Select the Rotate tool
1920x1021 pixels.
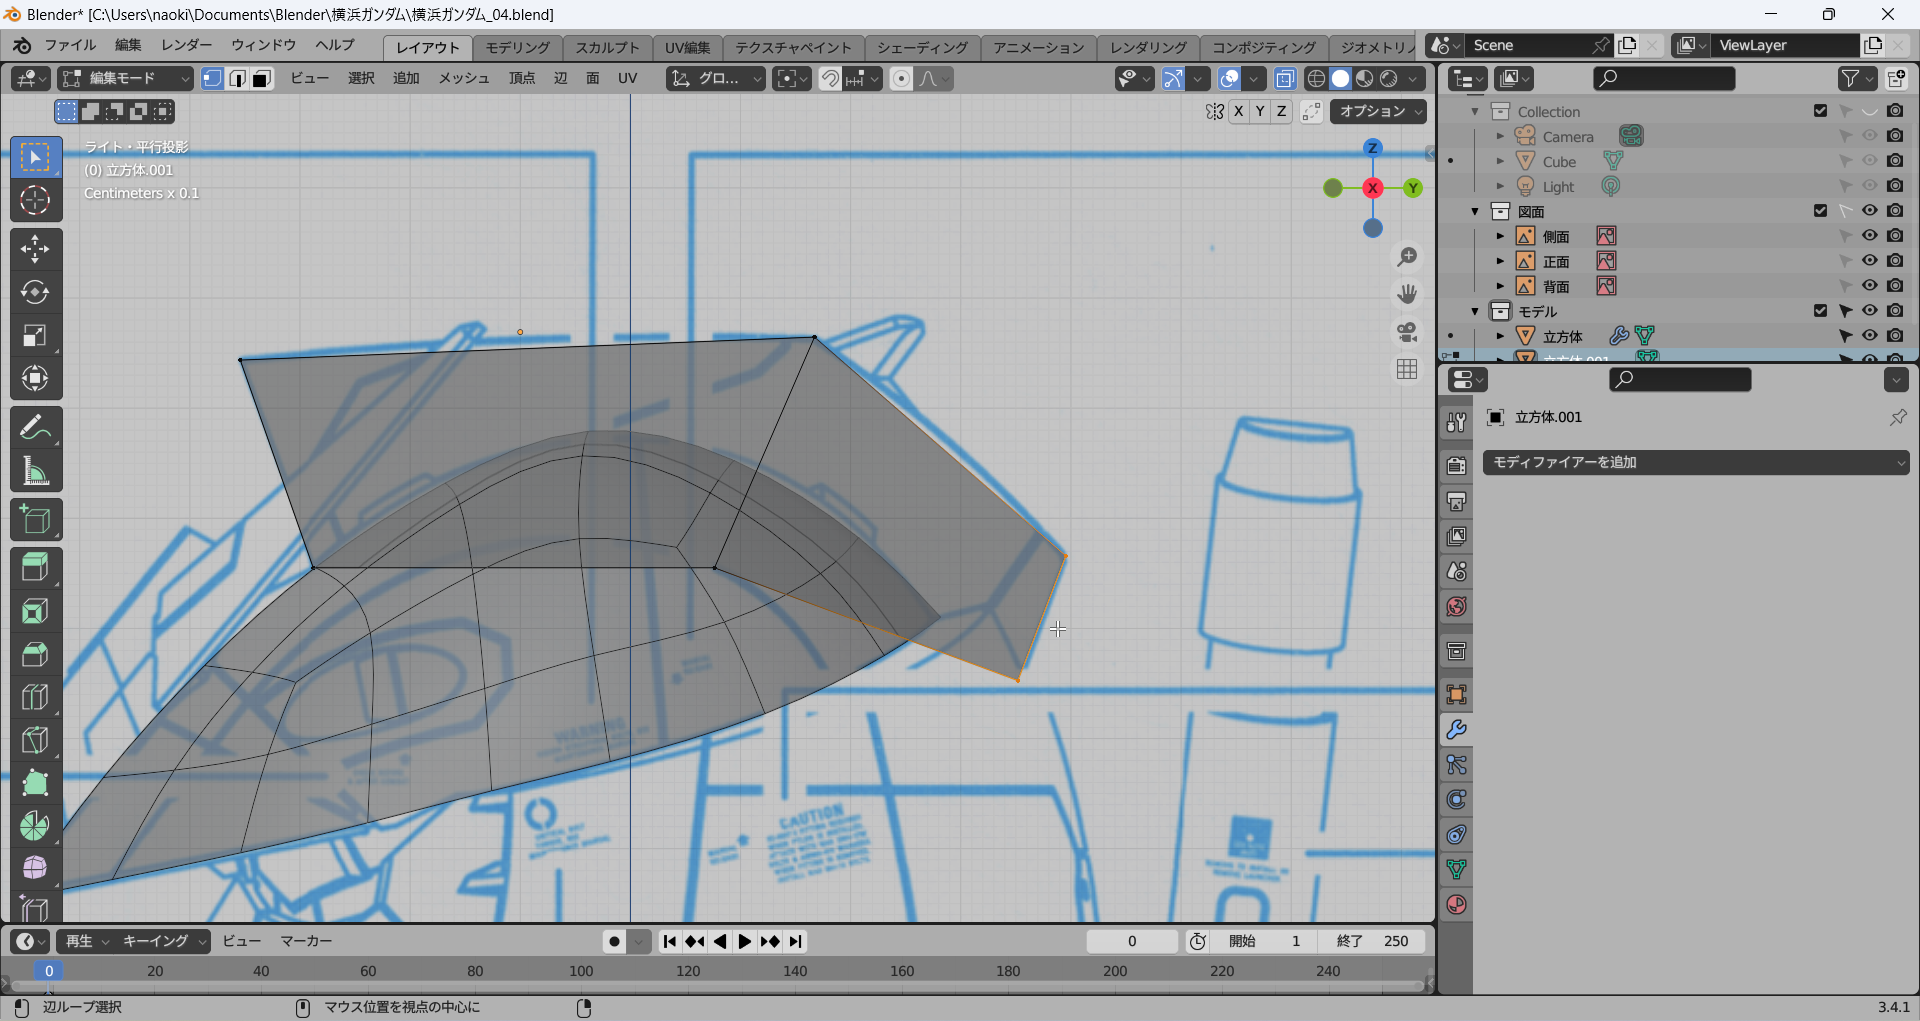click(x=35, y=292)
